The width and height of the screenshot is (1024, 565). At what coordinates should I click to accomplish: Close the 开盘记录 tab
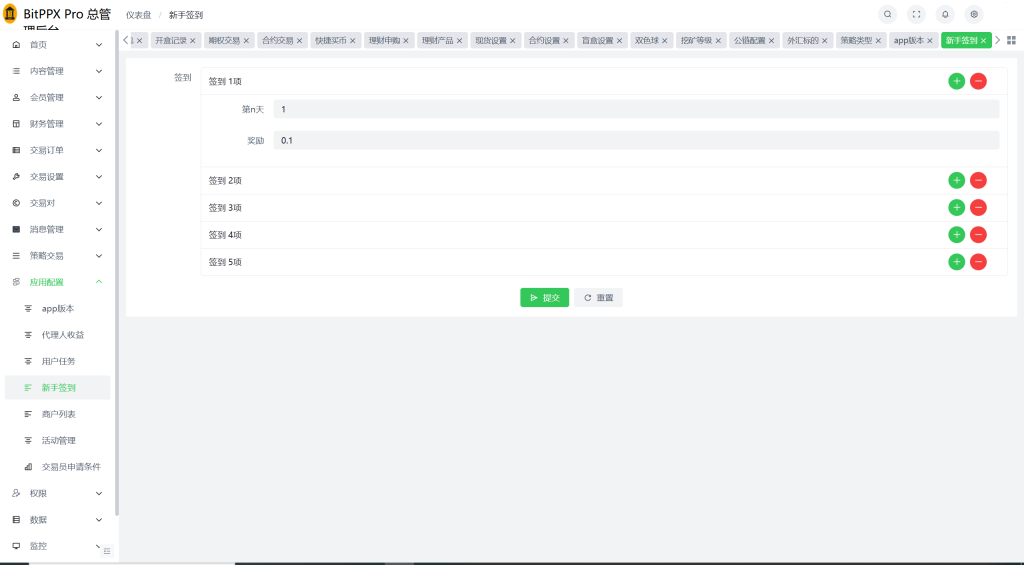click(x=193, y=40)
